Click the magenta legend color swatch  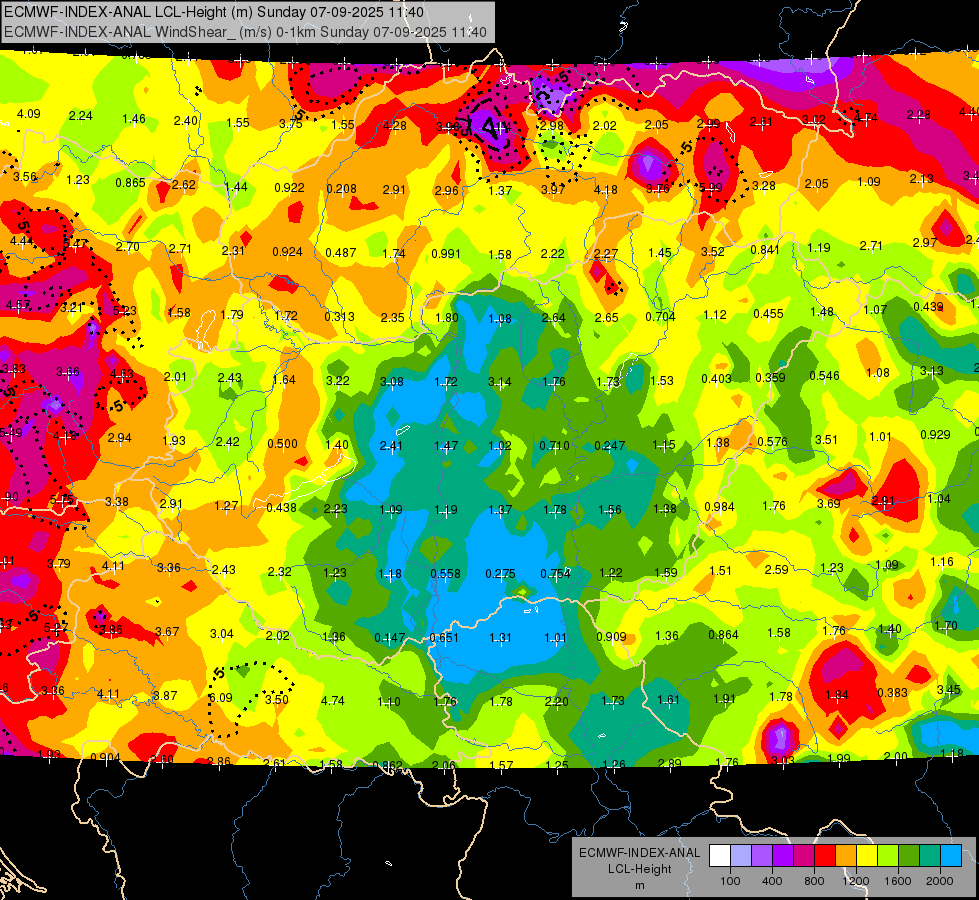click(804, 855)
